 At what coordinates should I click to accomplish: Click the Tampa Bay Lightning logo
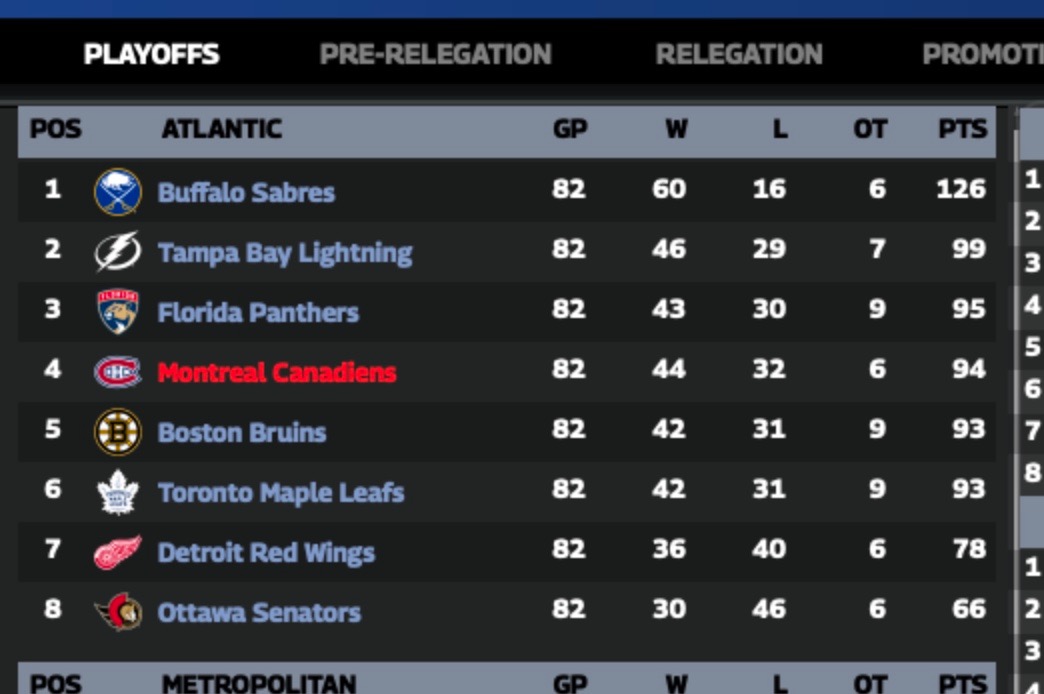click(x=117, y=251)
